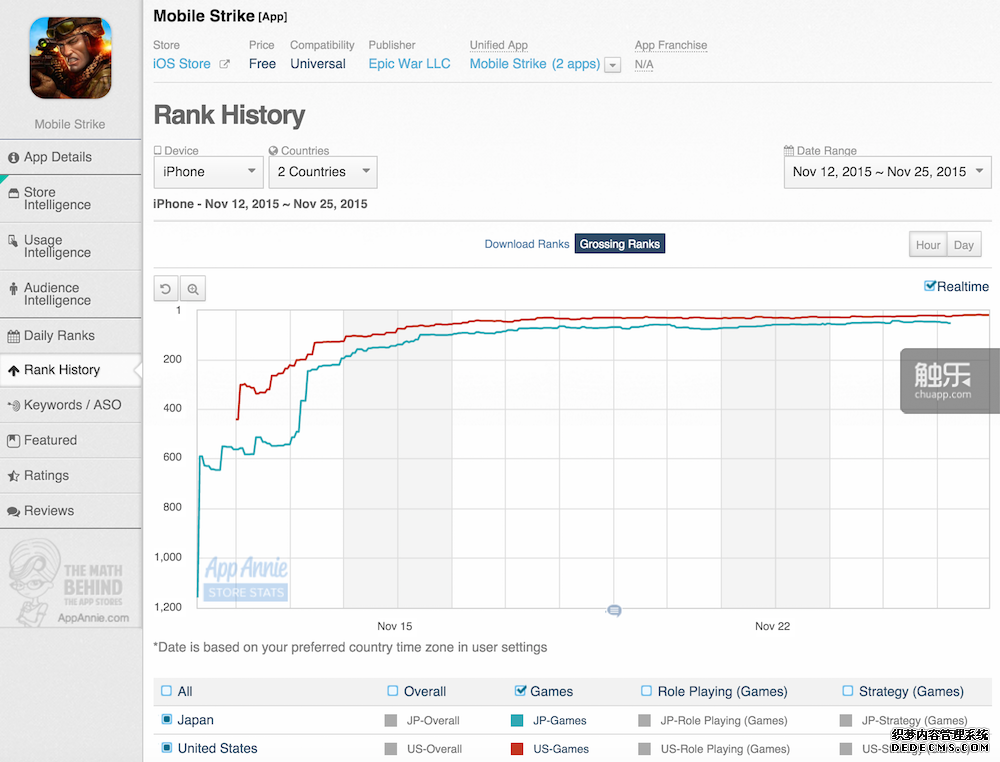The height and width of the screenshot is (762, 1000).
Task: Click the App Franchise N/A value
Action: 644,64
